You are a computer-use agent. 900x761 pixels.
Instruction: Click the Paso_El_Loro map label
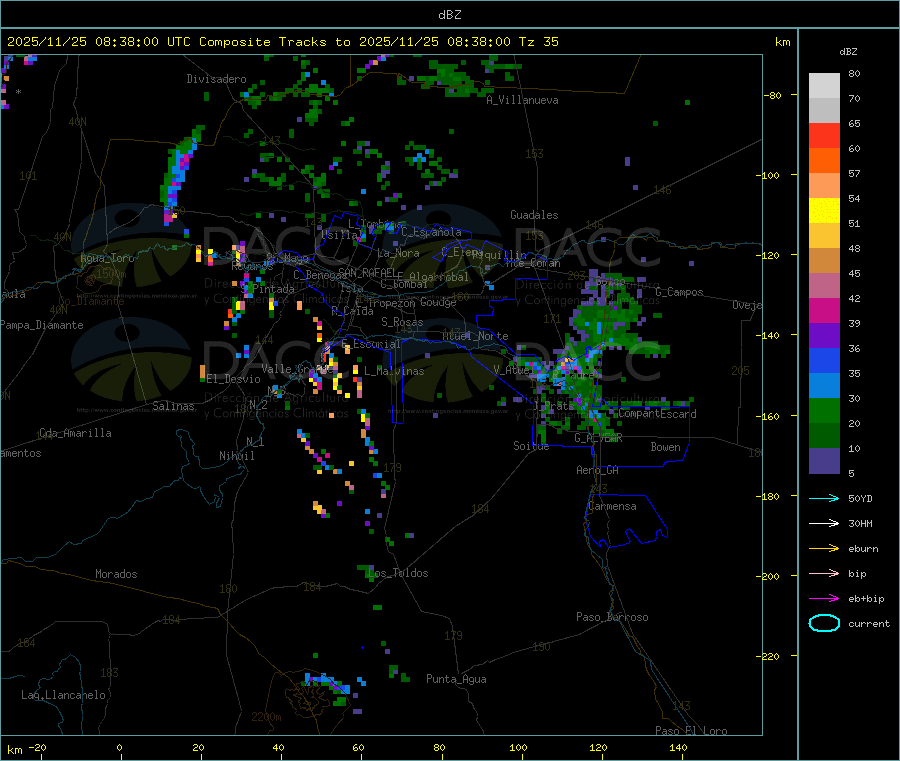point(692,731)
